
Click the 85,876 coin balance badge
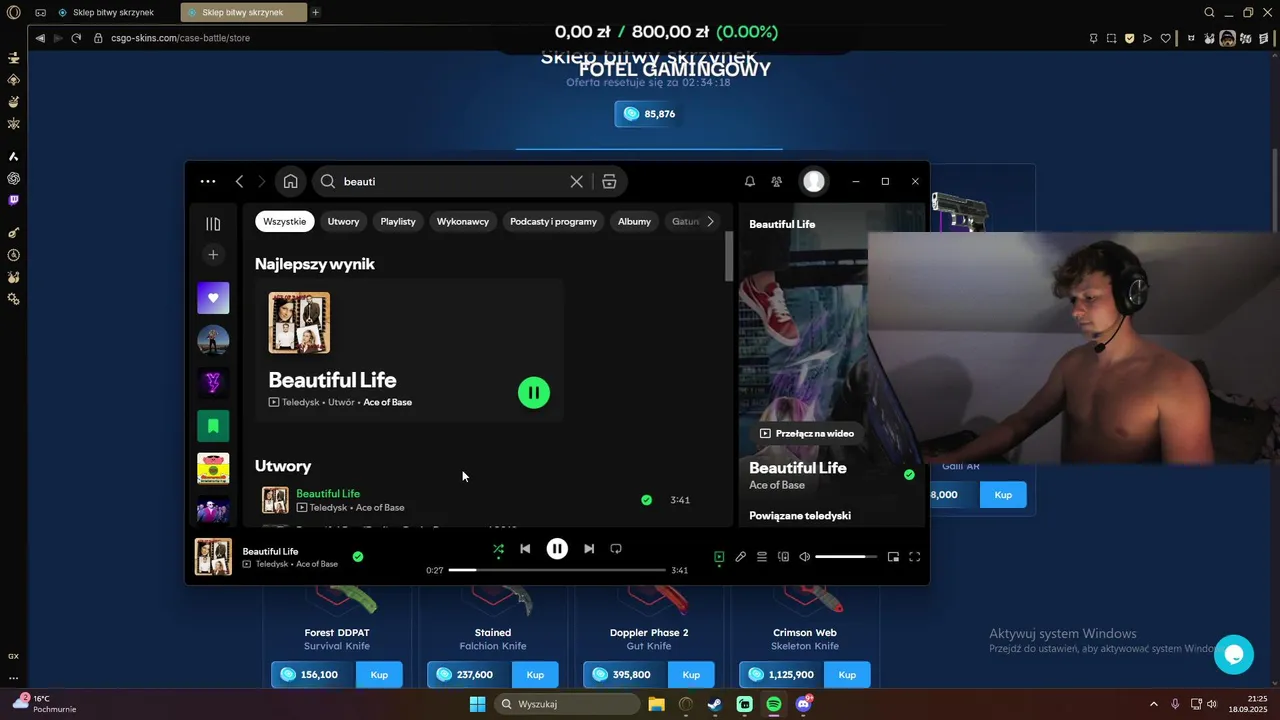click(x=649, y=114)
